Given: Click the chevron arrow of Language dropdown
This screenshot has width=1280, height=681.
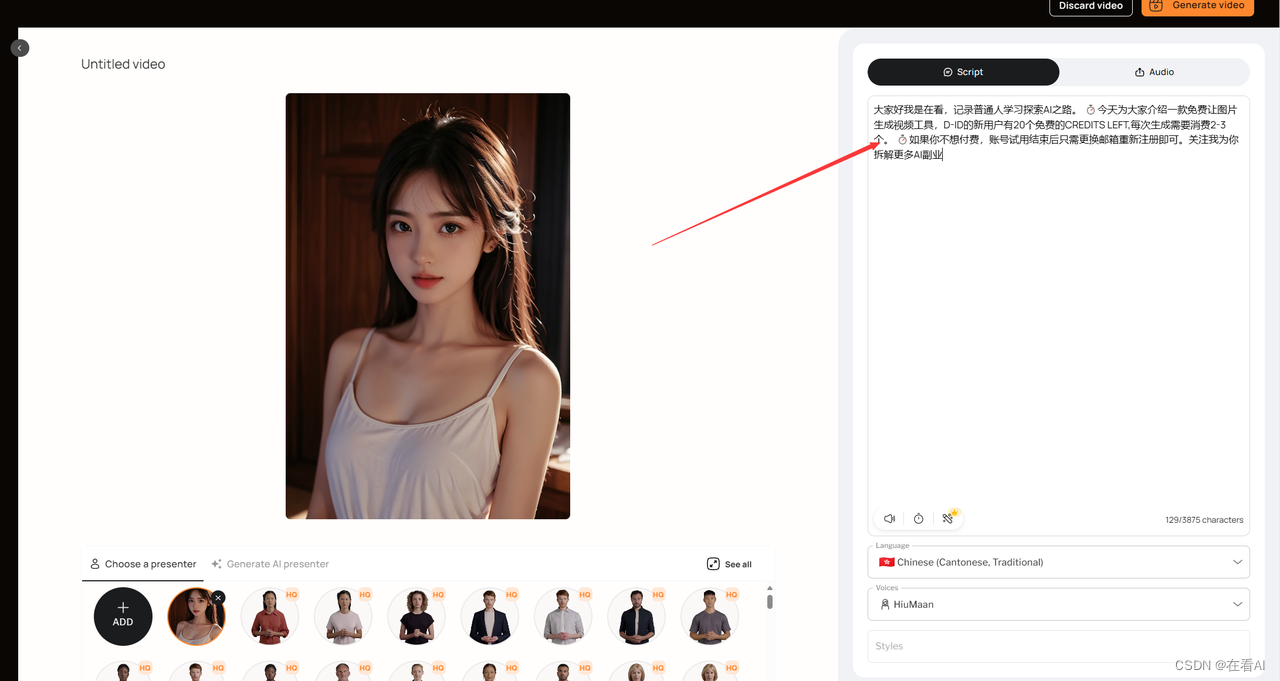Looking at the screenshot, I should point(1239,562).
